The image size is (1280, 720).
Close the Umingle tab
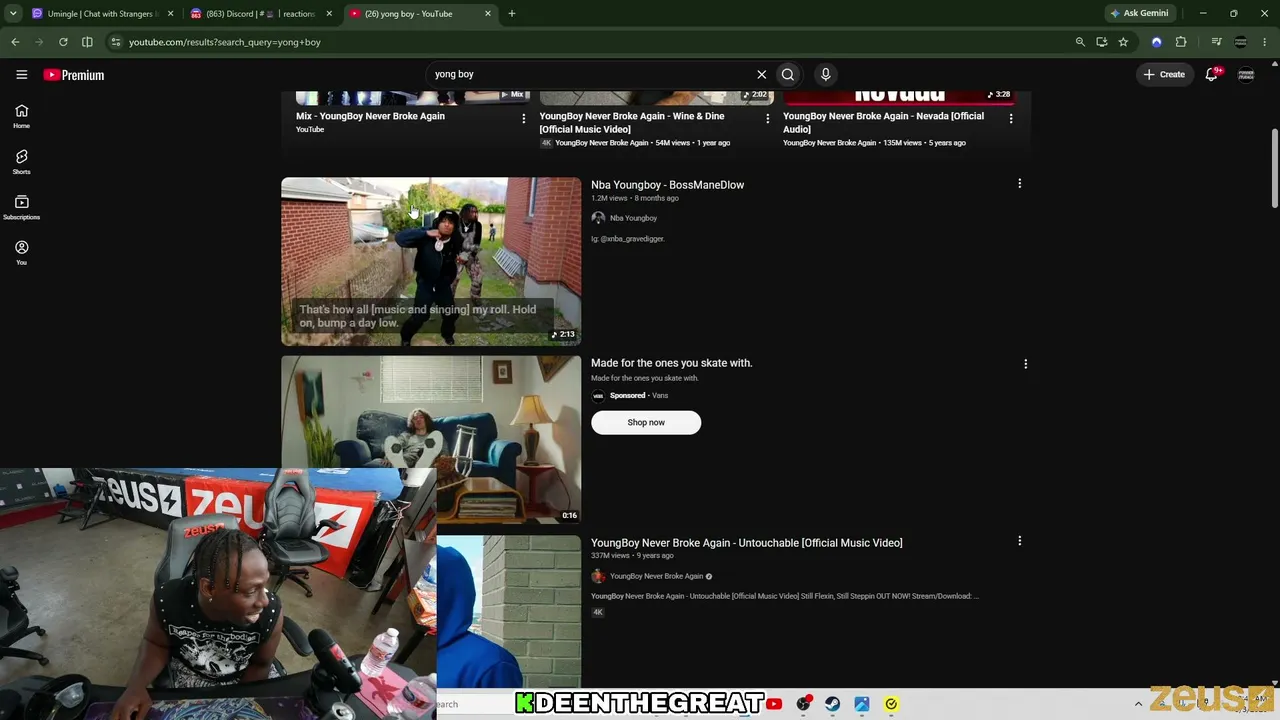170,14
